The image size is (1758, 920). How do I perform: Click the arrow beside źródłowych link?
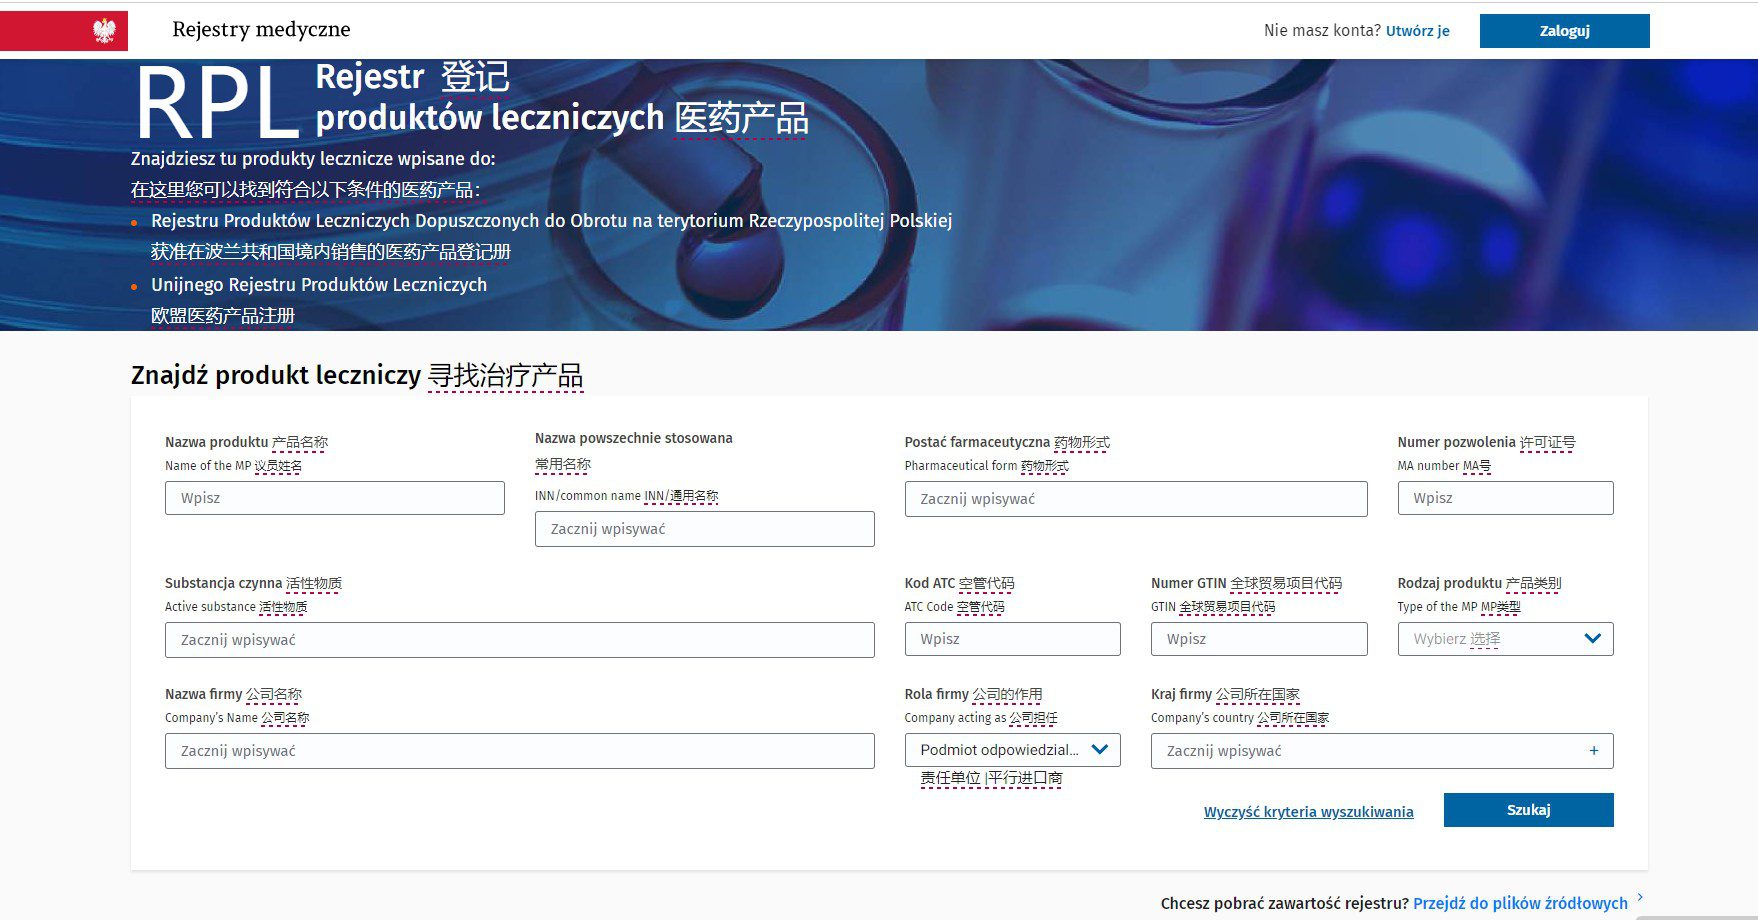coord(1640,897)
